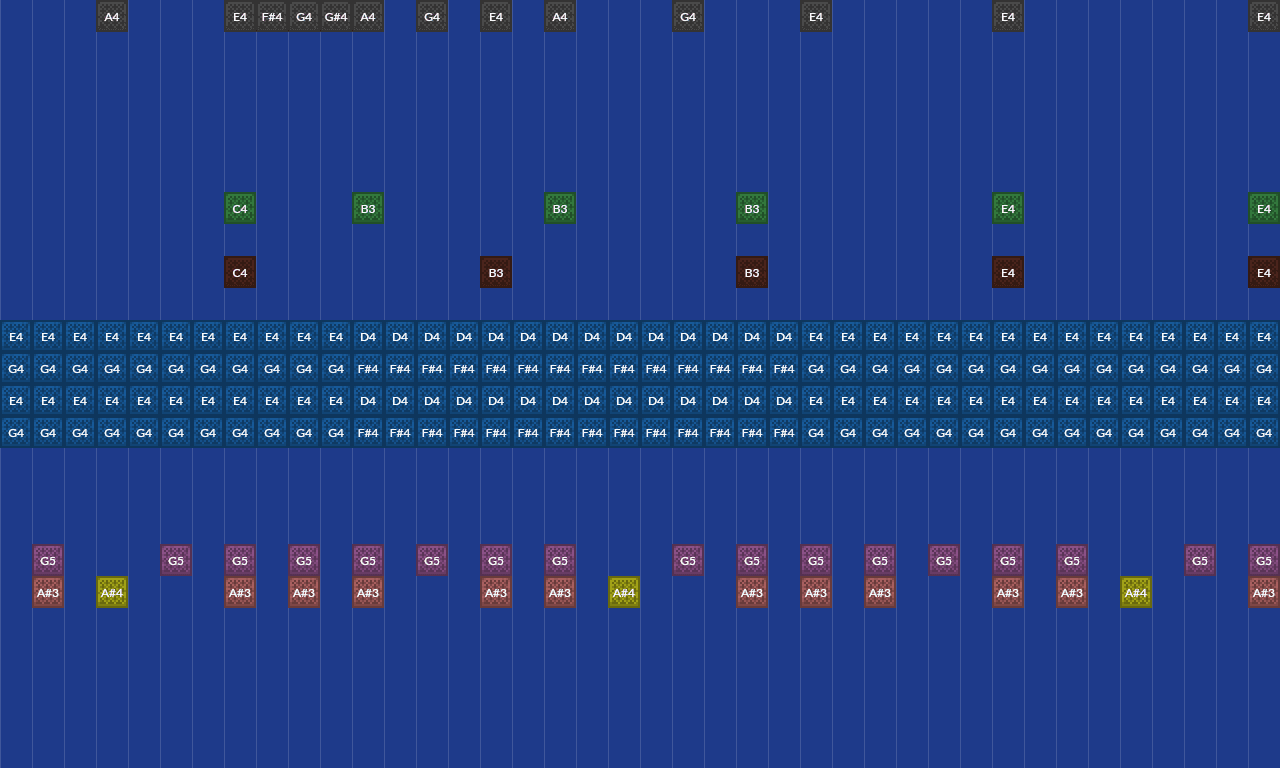Click the dark brown C4 note block
The width and height of the screenshot is (1280, 768).
[240, 273]
